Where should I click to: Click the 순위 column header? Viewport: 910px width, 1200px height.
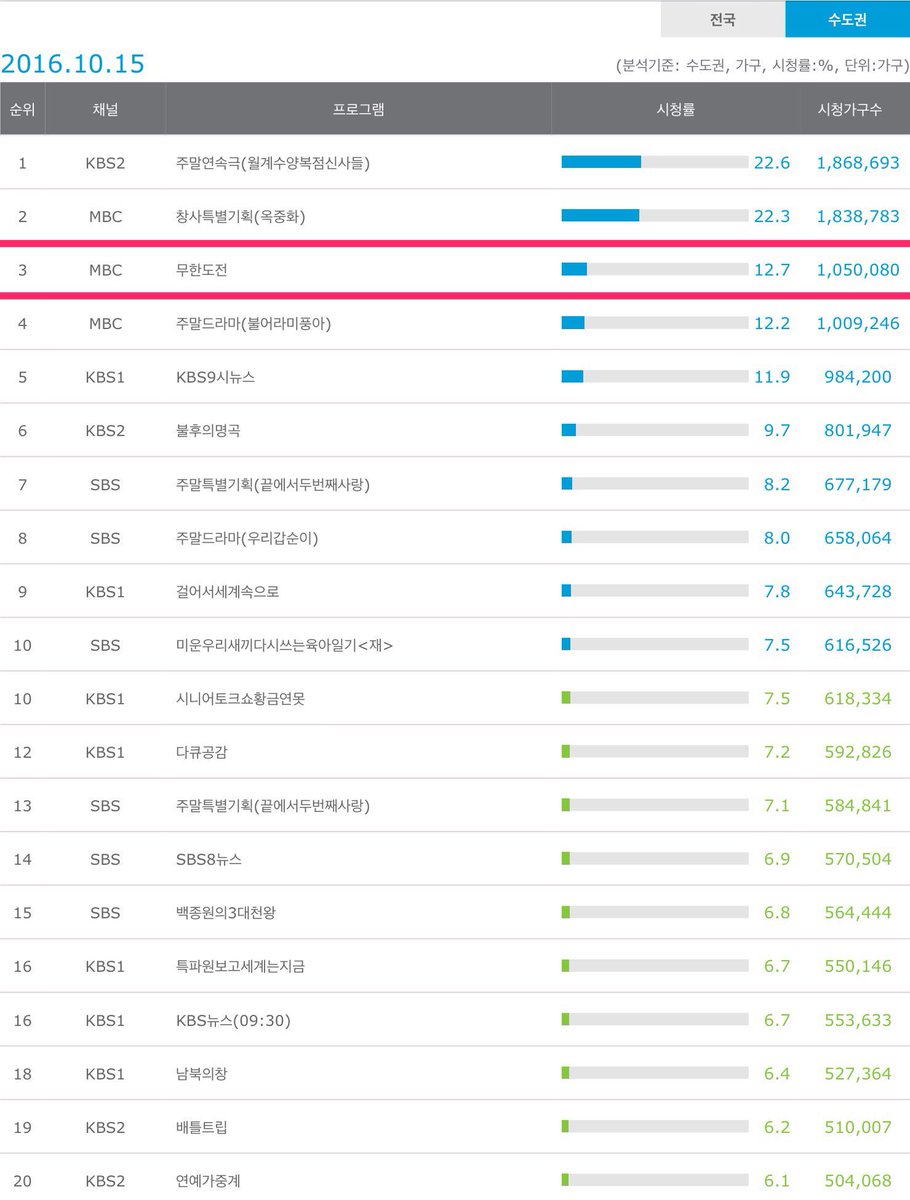click(x=22, y=109)
